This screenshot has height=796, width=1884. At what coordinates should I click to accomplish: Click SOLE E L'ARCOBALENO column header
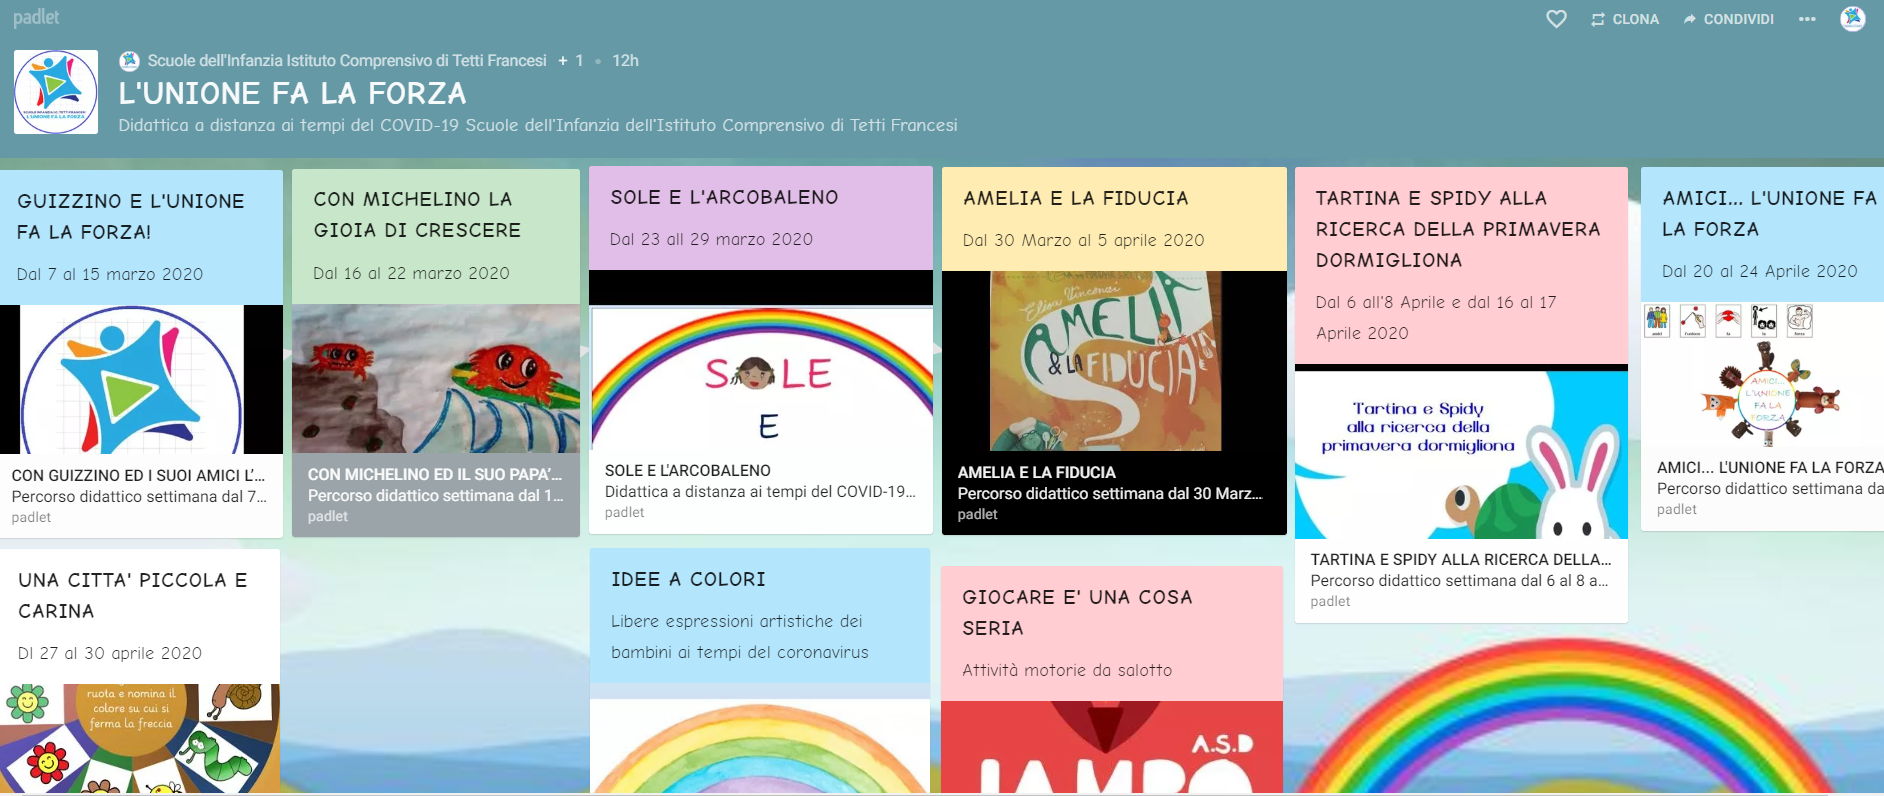tap(724, 198)
